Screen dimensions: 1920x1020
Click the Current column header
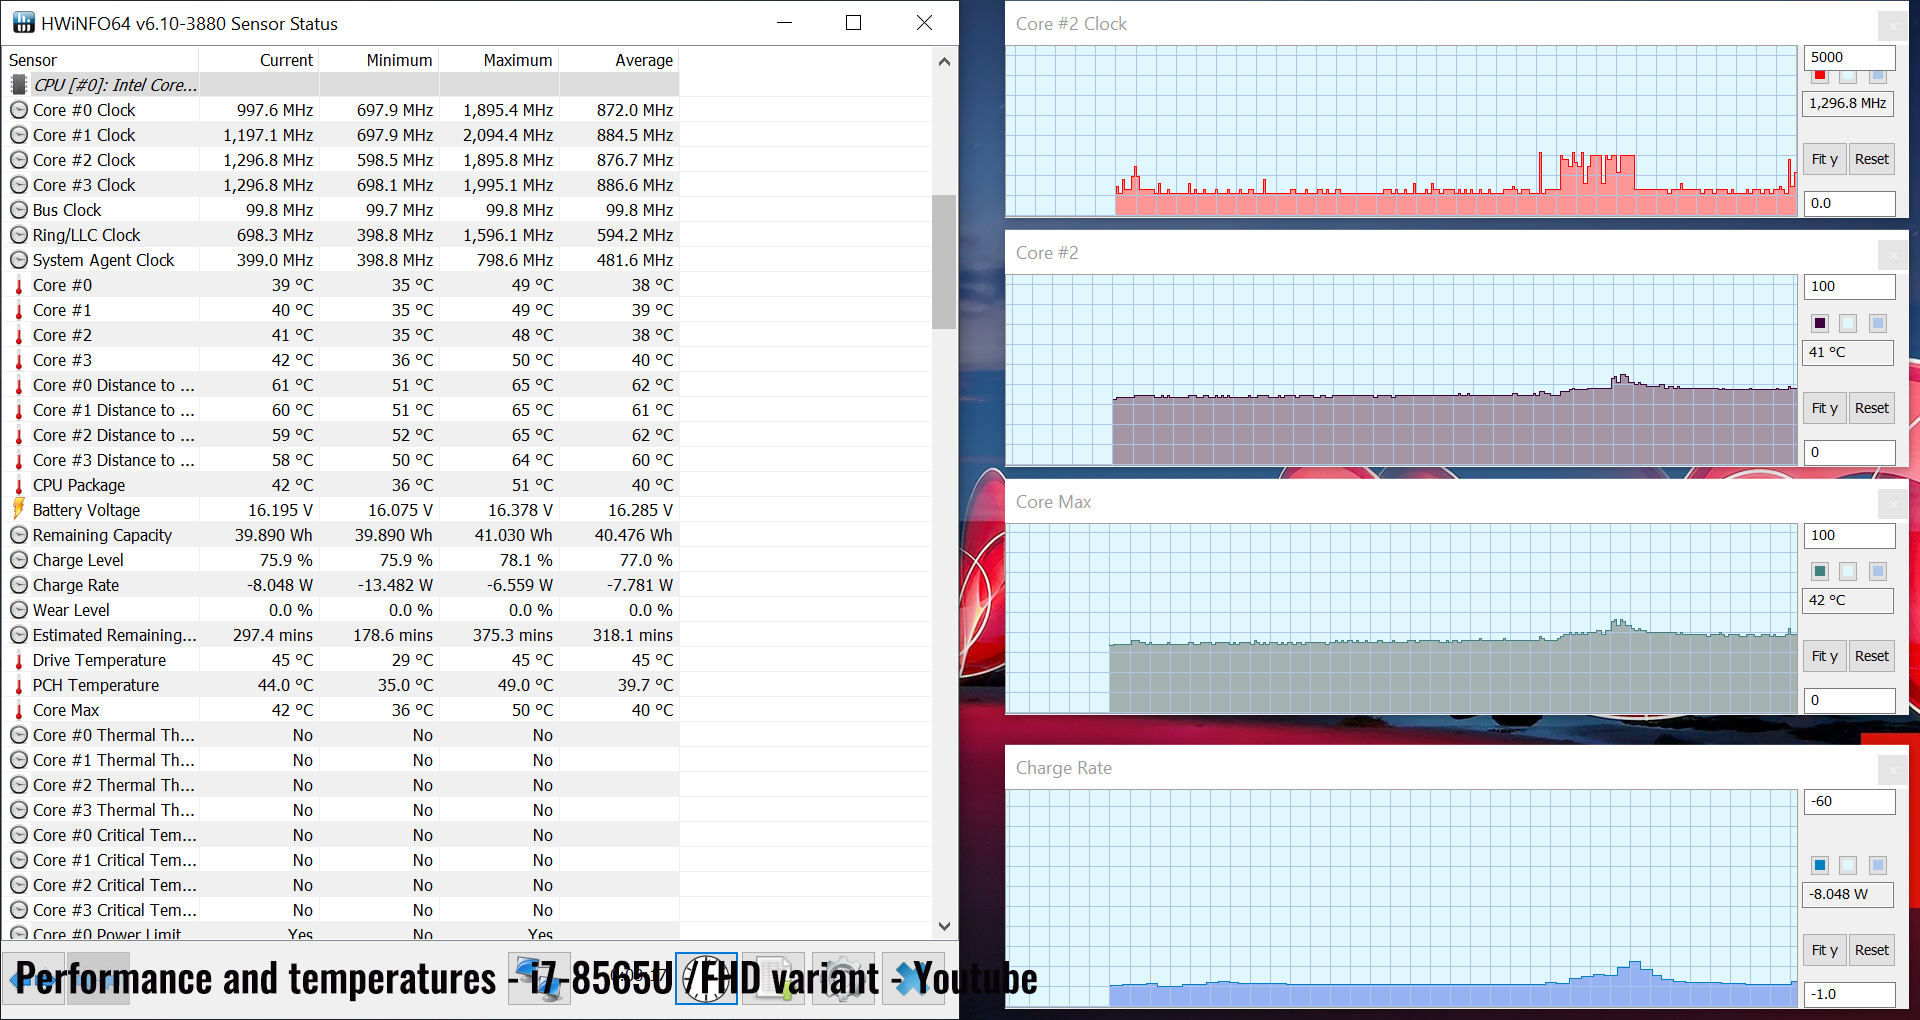259,60
